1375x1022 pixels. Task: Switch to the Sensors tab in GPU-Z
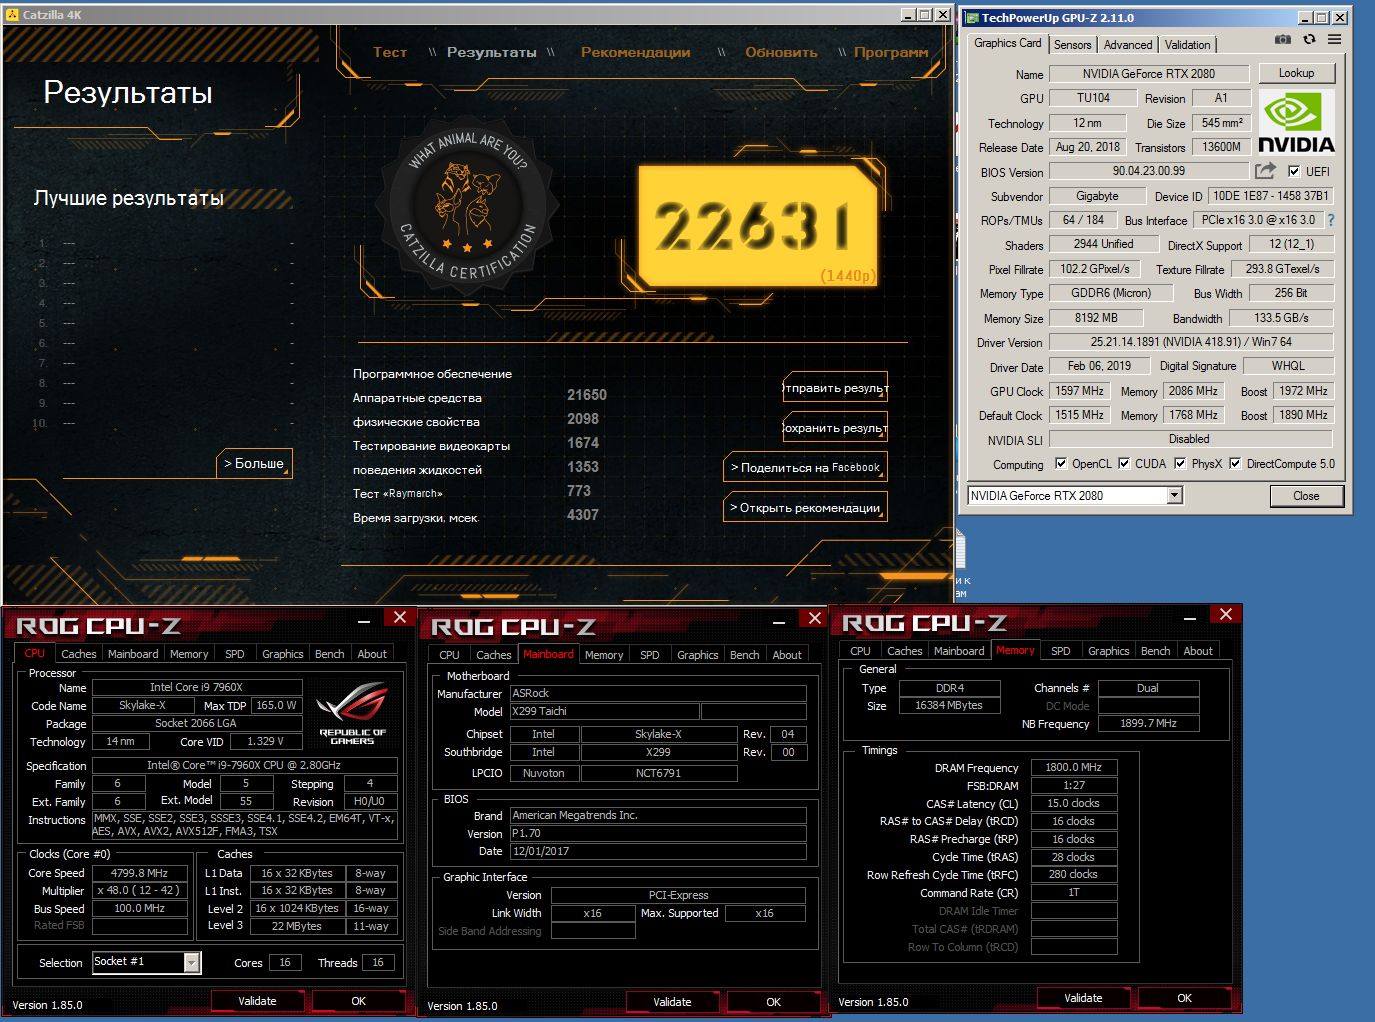(1072, 45)
